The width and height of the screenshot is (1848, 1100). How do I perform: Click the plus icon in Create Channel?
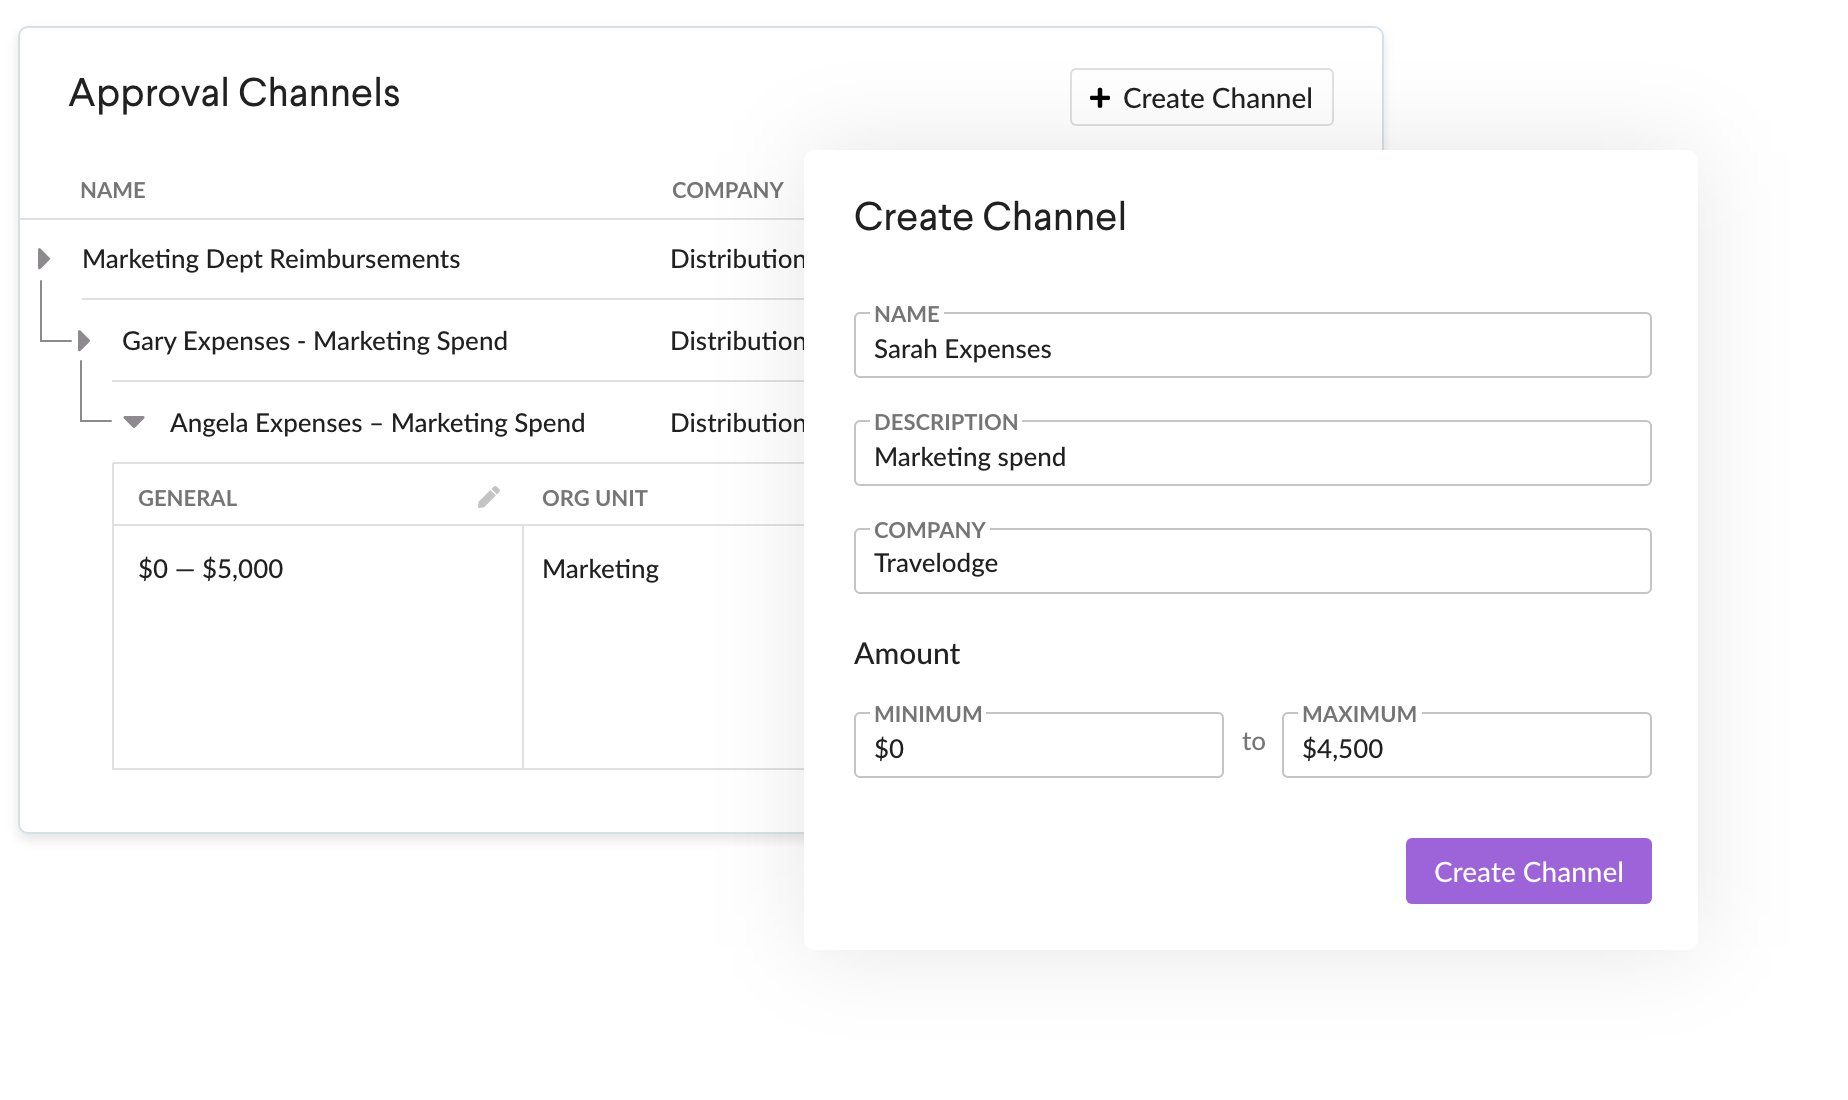1100,98
